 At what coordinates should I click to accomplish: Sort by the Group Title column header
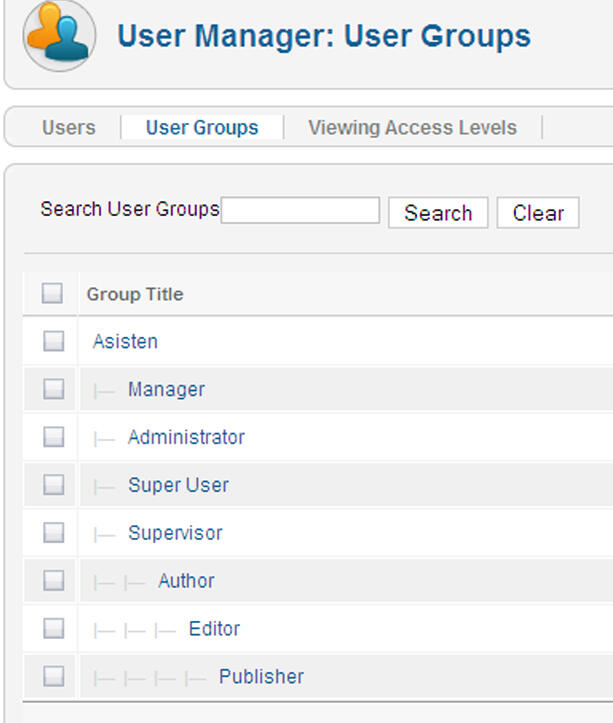click(135, 294)
